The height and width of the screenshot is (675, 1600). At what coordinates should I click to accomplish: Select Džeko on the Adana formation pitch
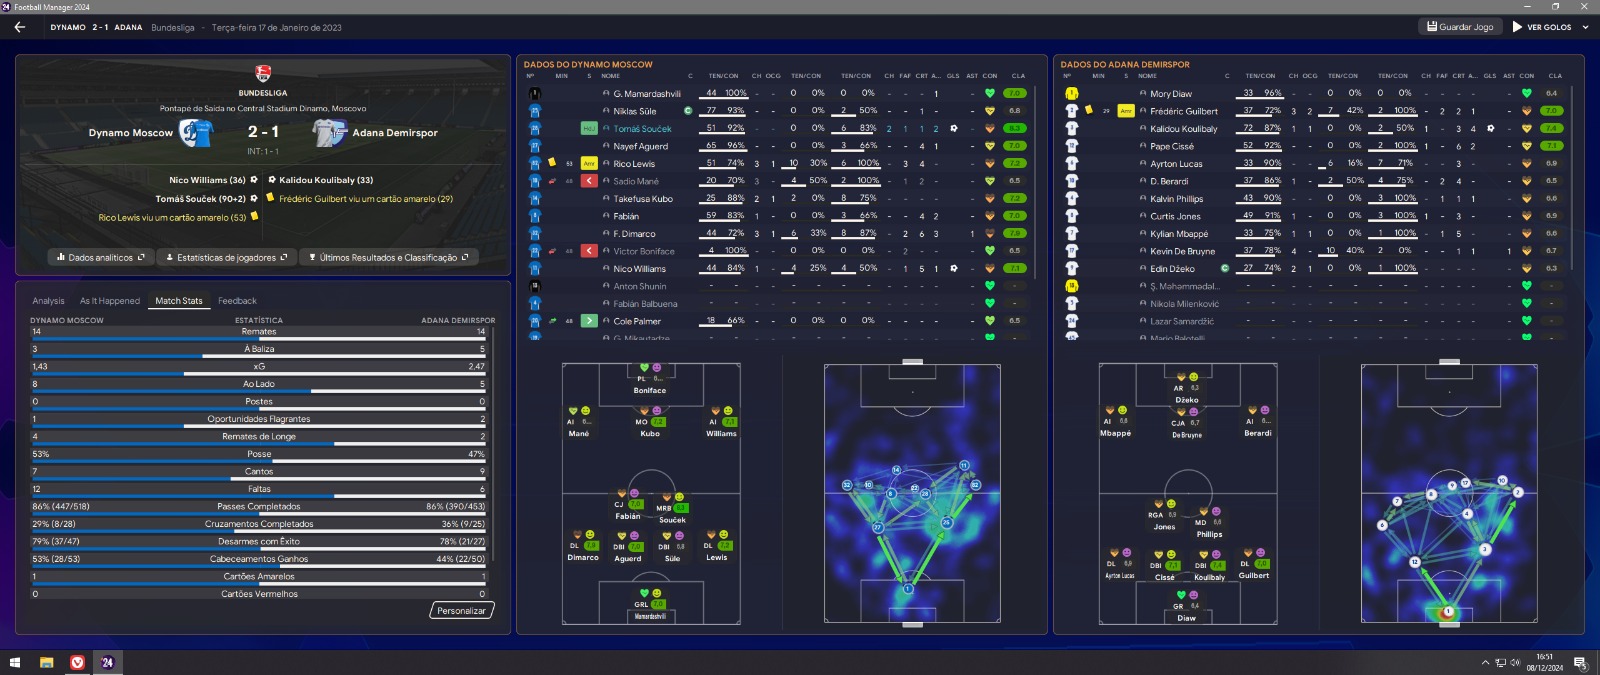coord(1186,388)
